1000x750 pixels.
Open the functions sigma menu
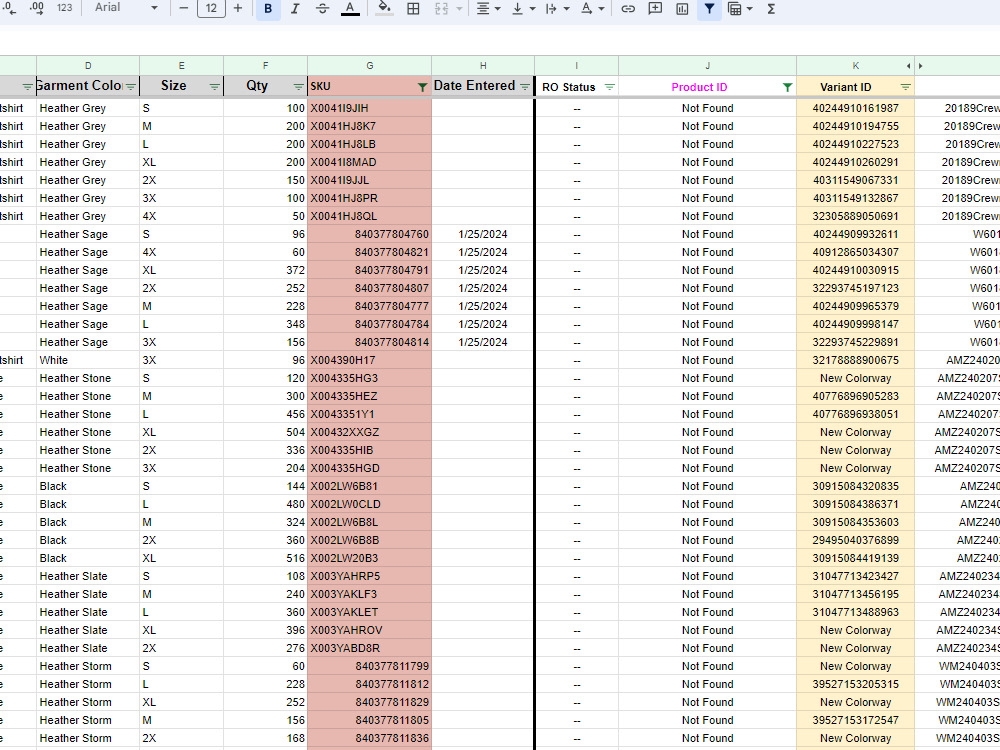pyautogui.click(x=771, y=9)
